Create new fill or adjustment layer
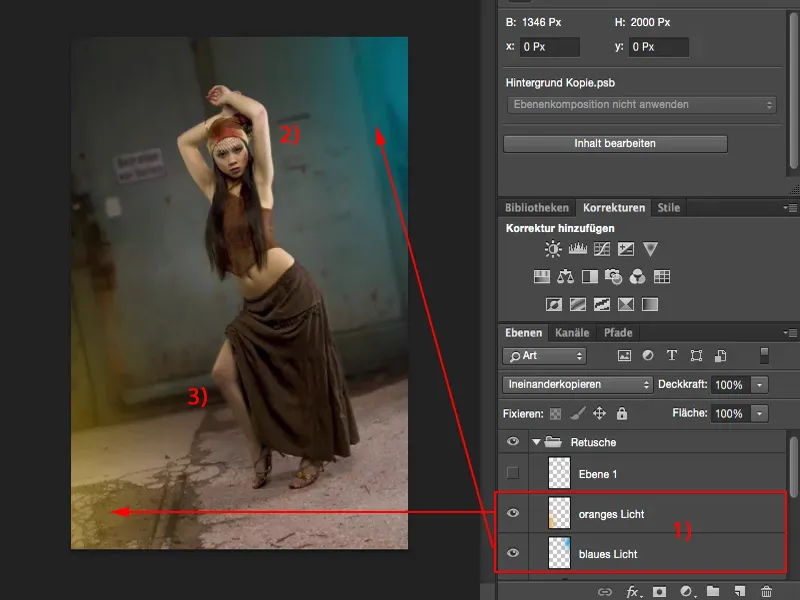Viewport: 800px width, 600px height. [x=687, y=591]
